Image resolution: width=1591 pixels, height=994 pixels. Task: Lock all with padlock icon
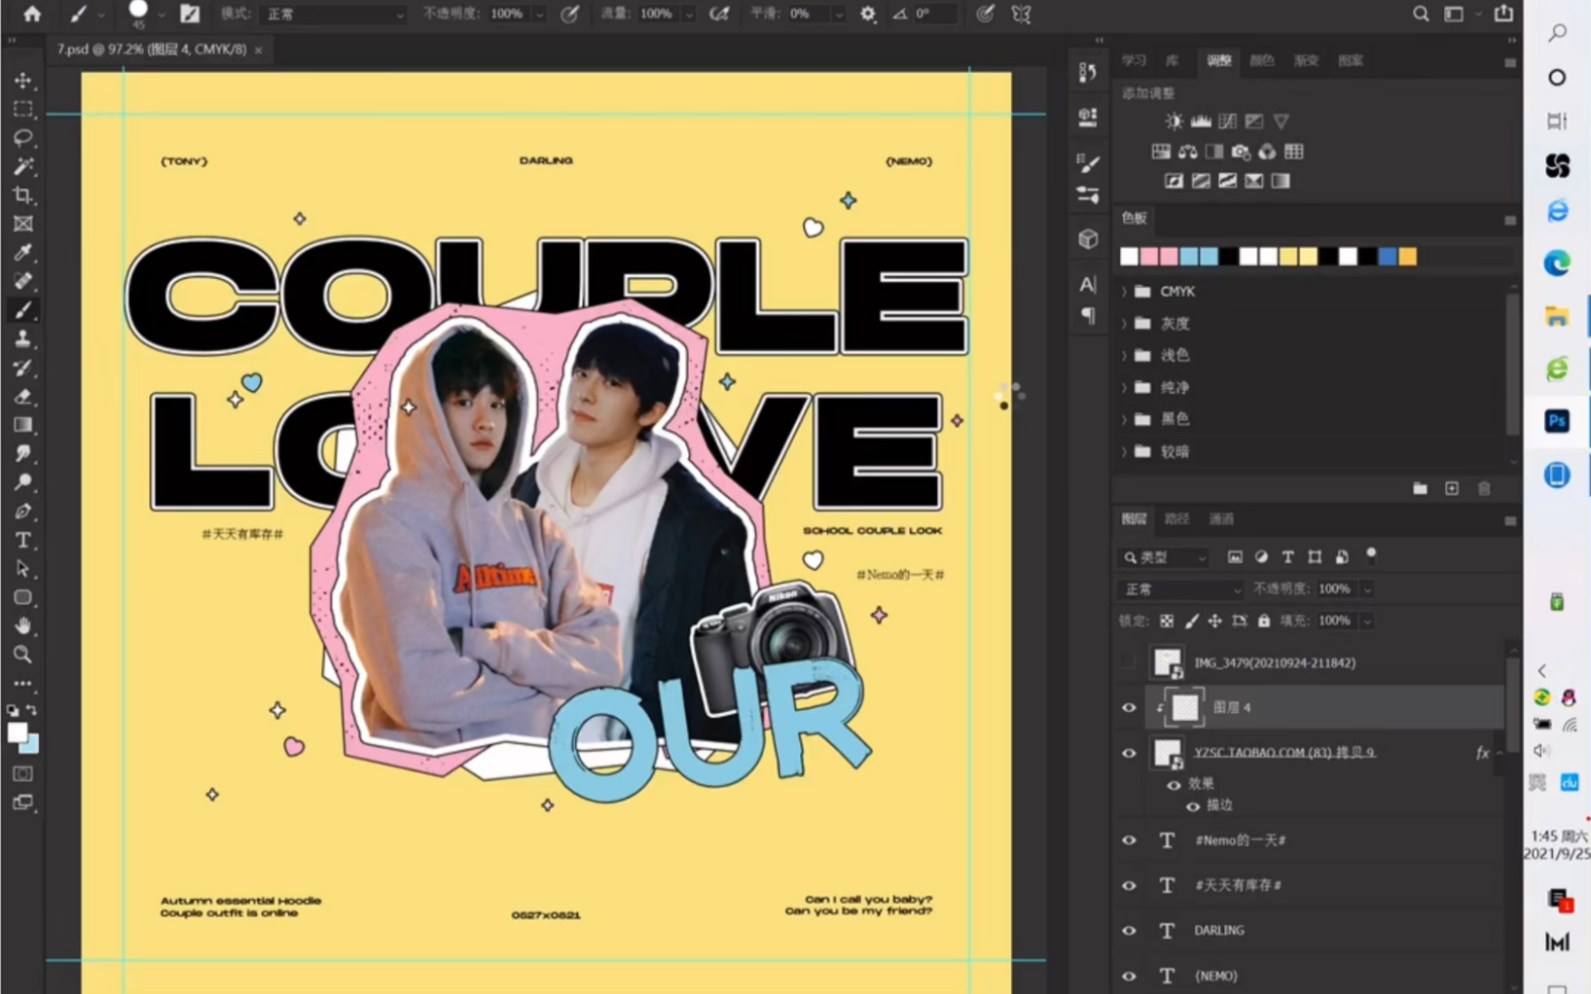point(1264,621)
